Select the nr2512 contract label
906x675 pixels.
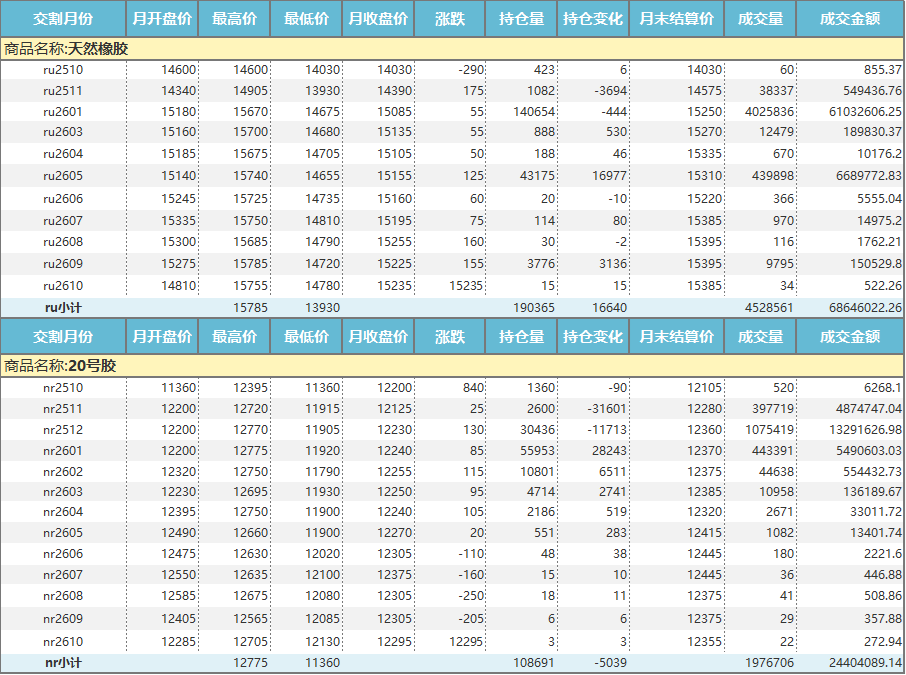(63, 430)
